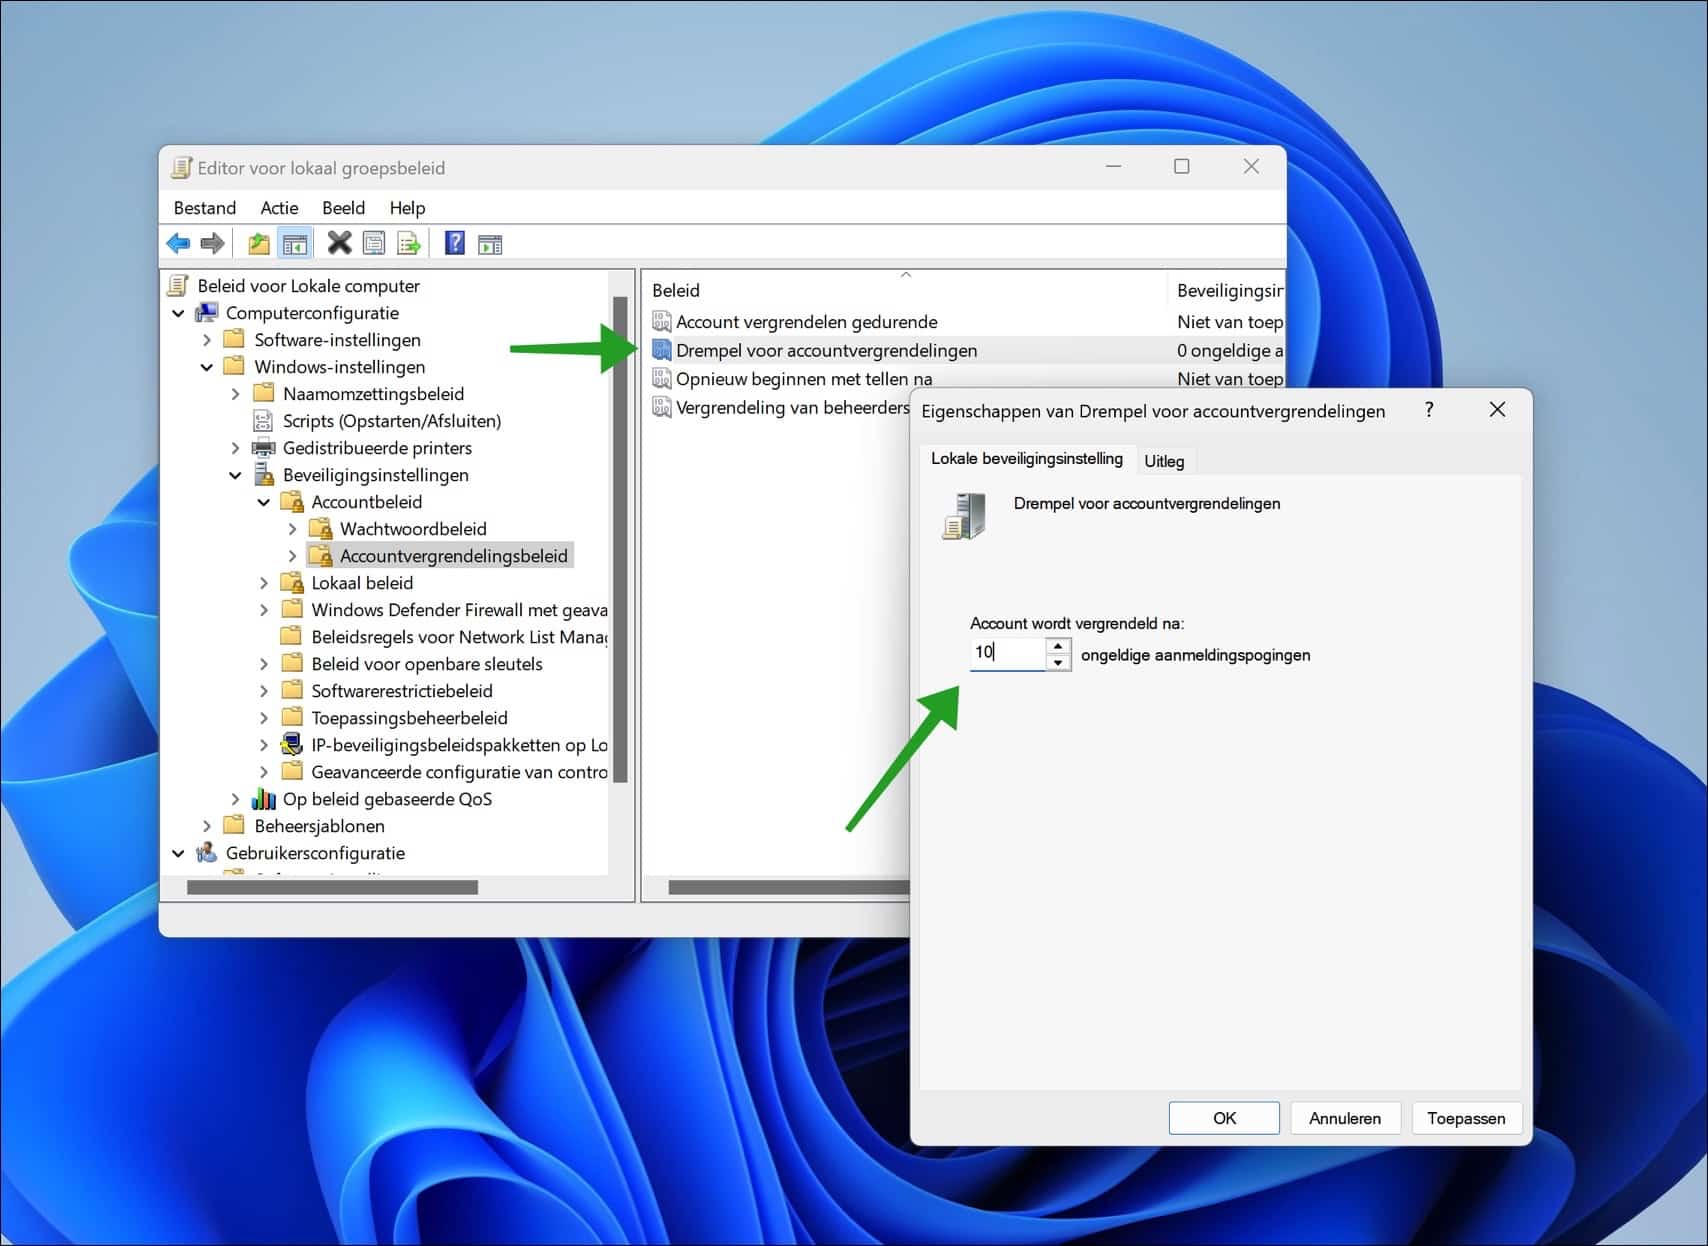The image size is (1708, 1246).
Task: Open Properties via the toolbar icon
Action: 374,242
